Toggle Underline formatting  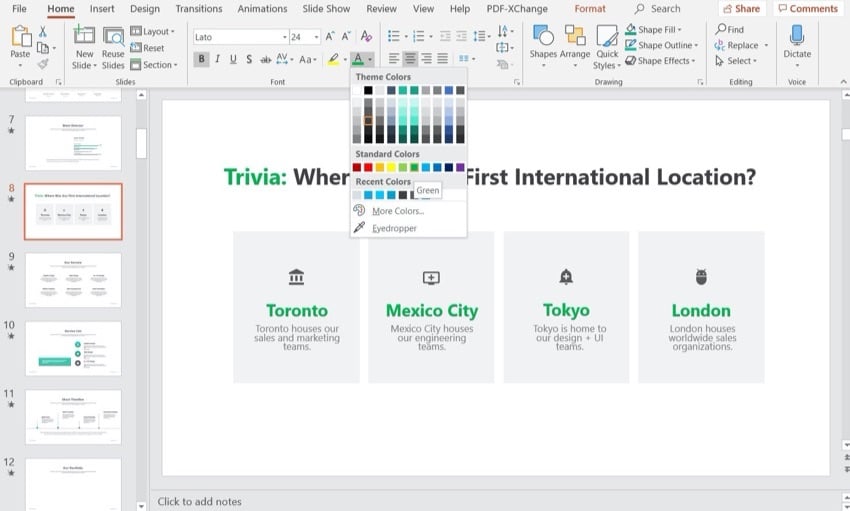tap(234, 59)
